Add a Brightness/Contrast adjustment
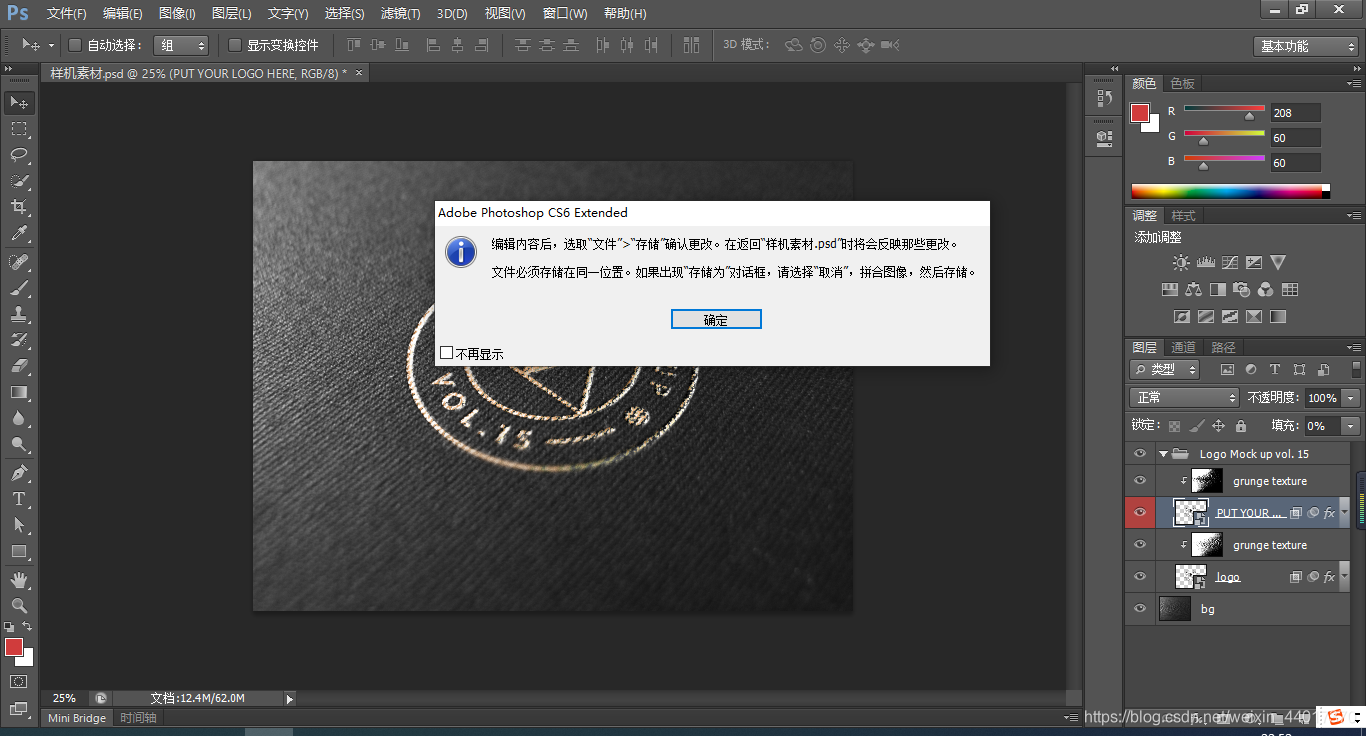The width and height of the screenshot is (1366, 736). tap(1181, 263)
